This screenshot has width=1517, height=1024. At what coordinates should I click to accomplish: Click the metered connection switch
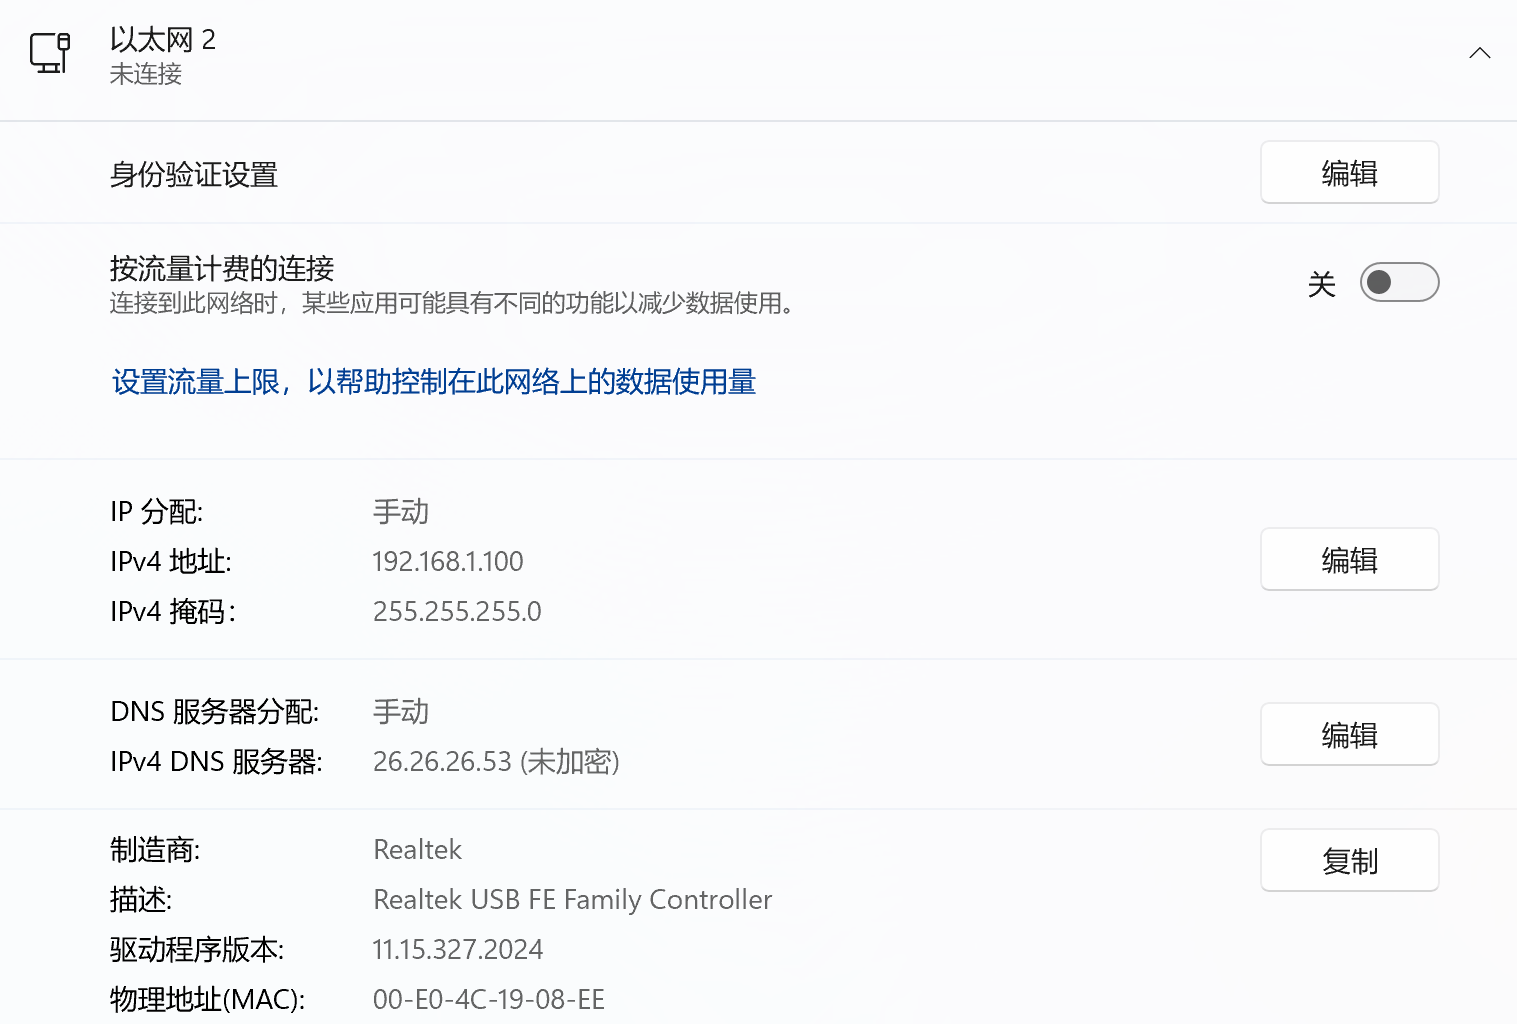tap(1399, 282)
